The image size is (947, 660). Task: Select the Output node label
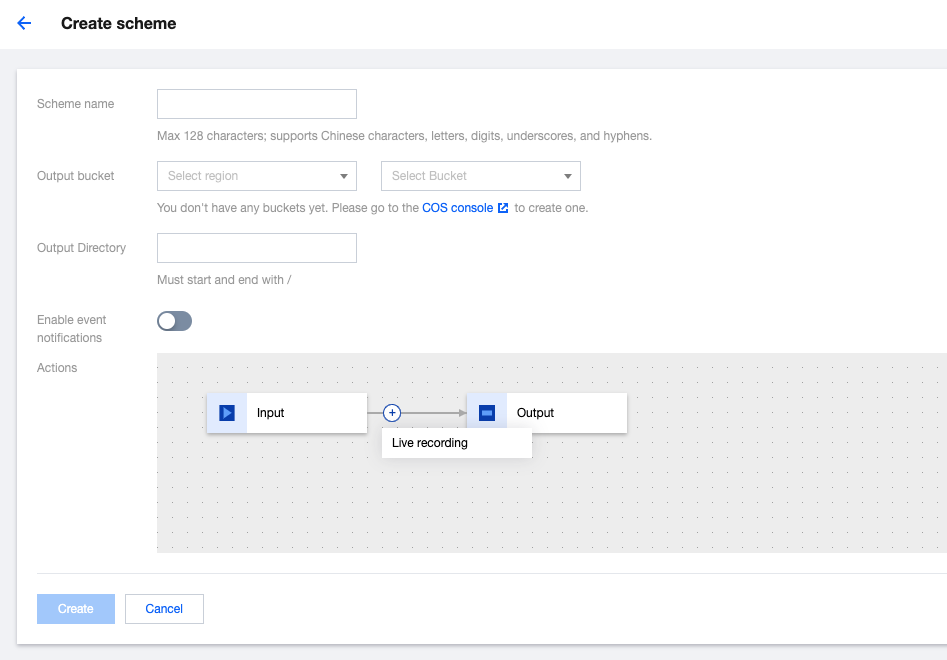pos(535,413)
